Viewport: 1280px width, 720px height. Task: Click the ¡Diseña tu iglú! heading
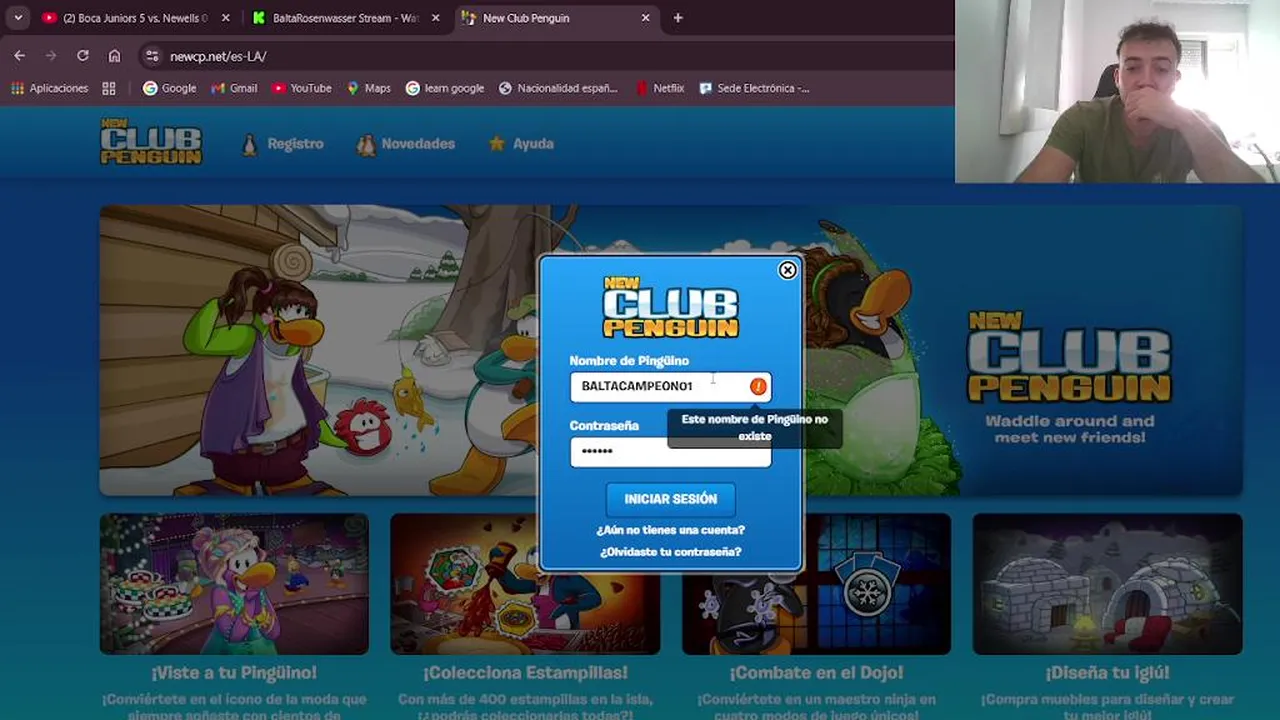tap(1107, 673)
